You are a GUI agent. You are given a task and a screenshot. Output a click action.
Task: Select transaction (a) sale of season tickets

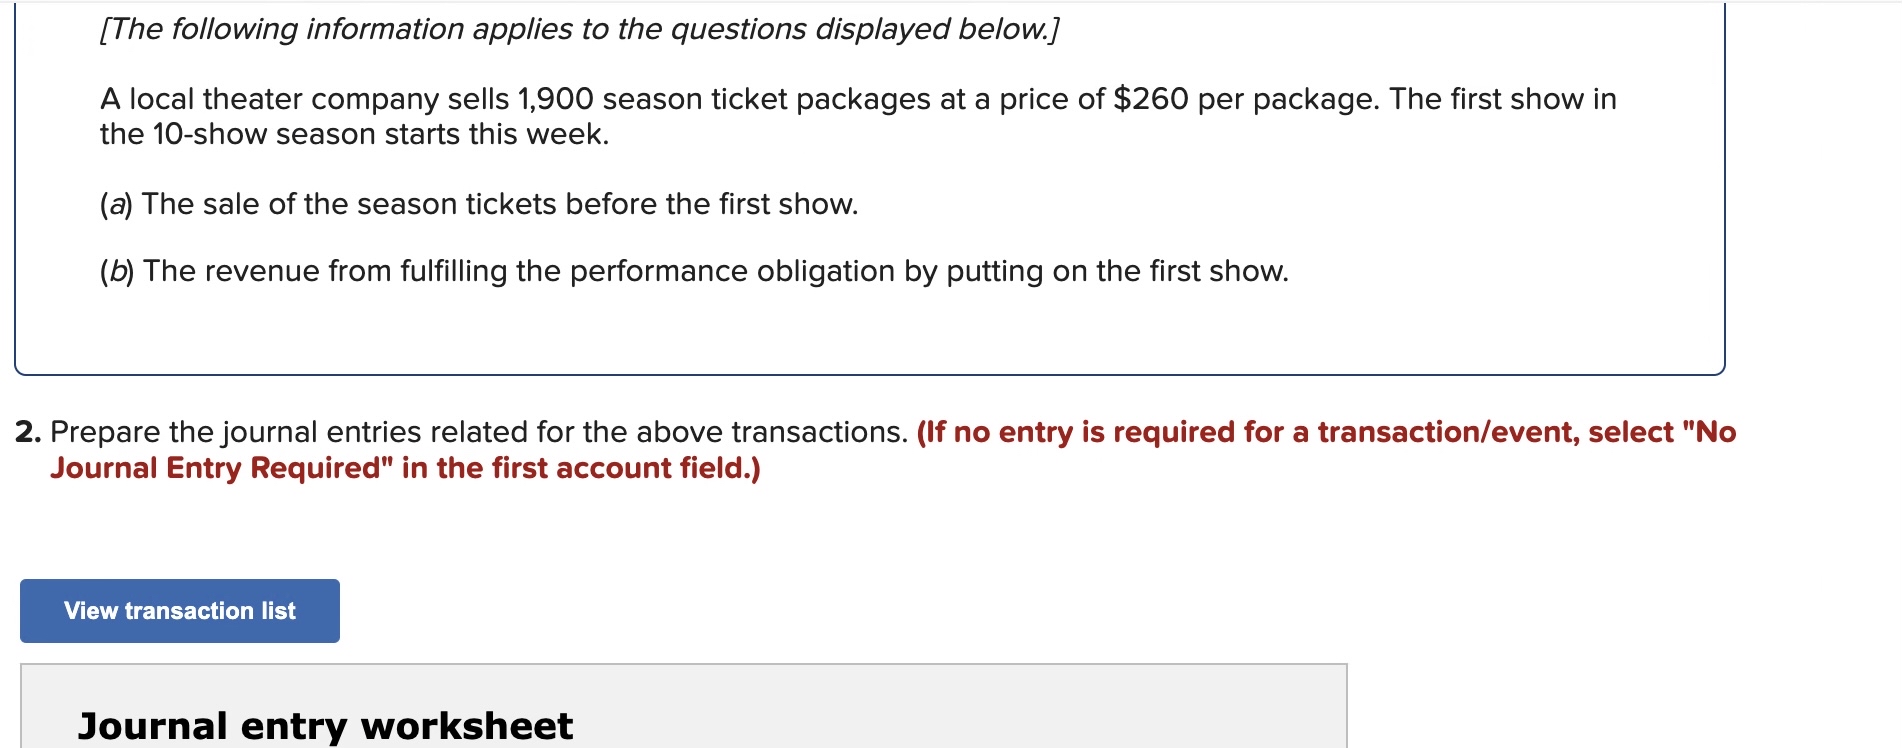(479, 204)
